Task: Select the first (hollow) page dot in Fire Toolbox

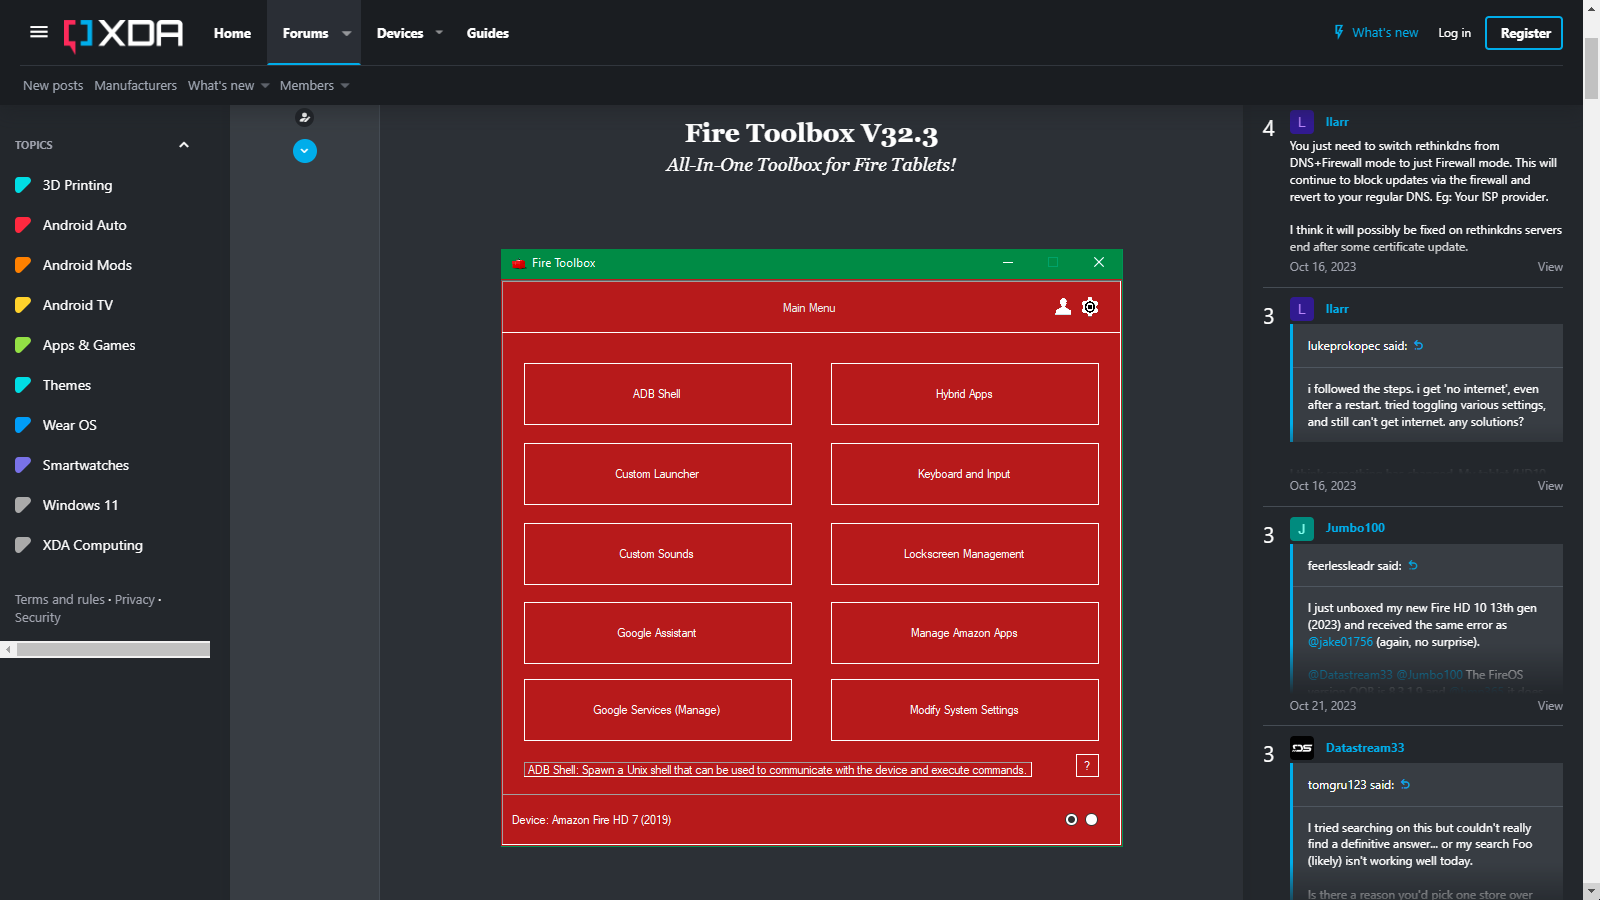Action: pyautogui.click(x=1071, y=820)
